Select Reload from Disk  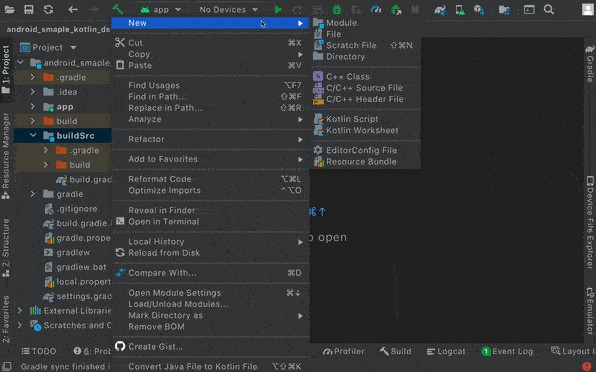pyautogui.click(x=210, y=253)
